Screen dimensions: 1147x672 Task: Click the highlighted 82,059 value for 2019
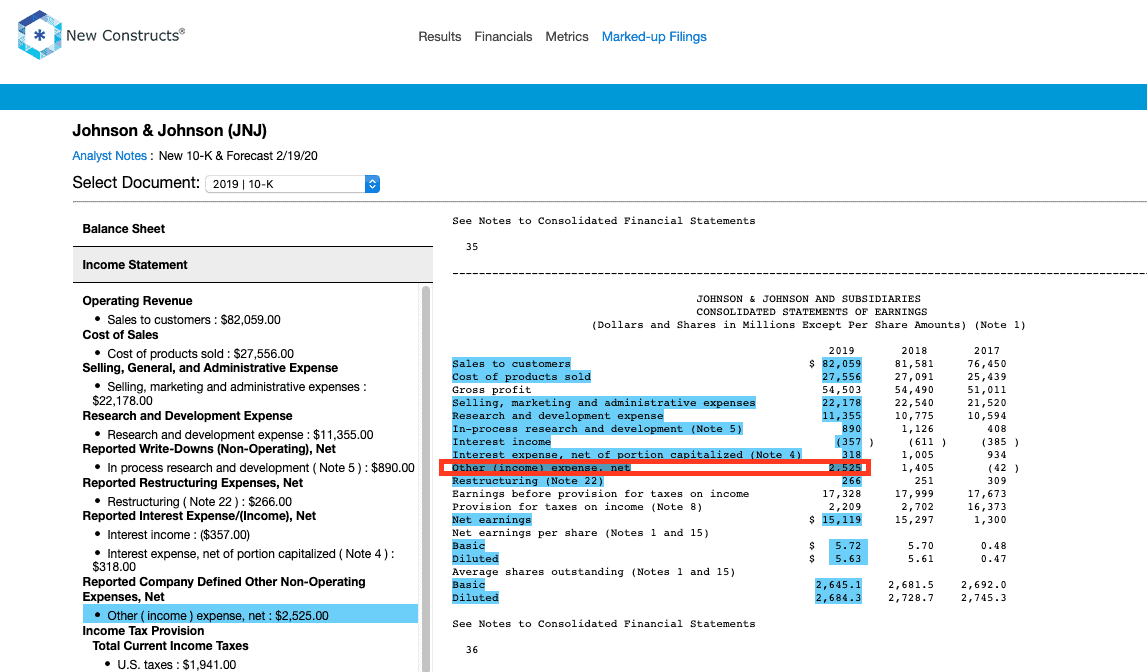841,364
